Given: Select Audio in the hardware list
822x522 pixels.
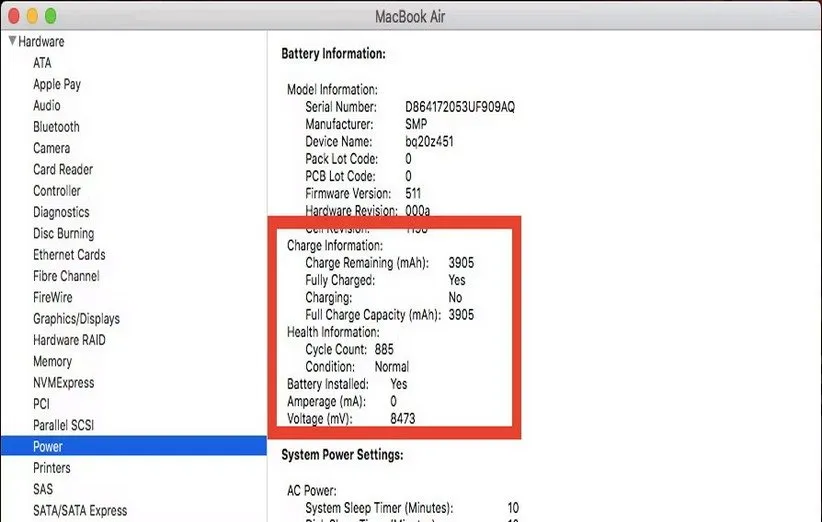Looking at the screenshot, I should [x=47, y=106].
